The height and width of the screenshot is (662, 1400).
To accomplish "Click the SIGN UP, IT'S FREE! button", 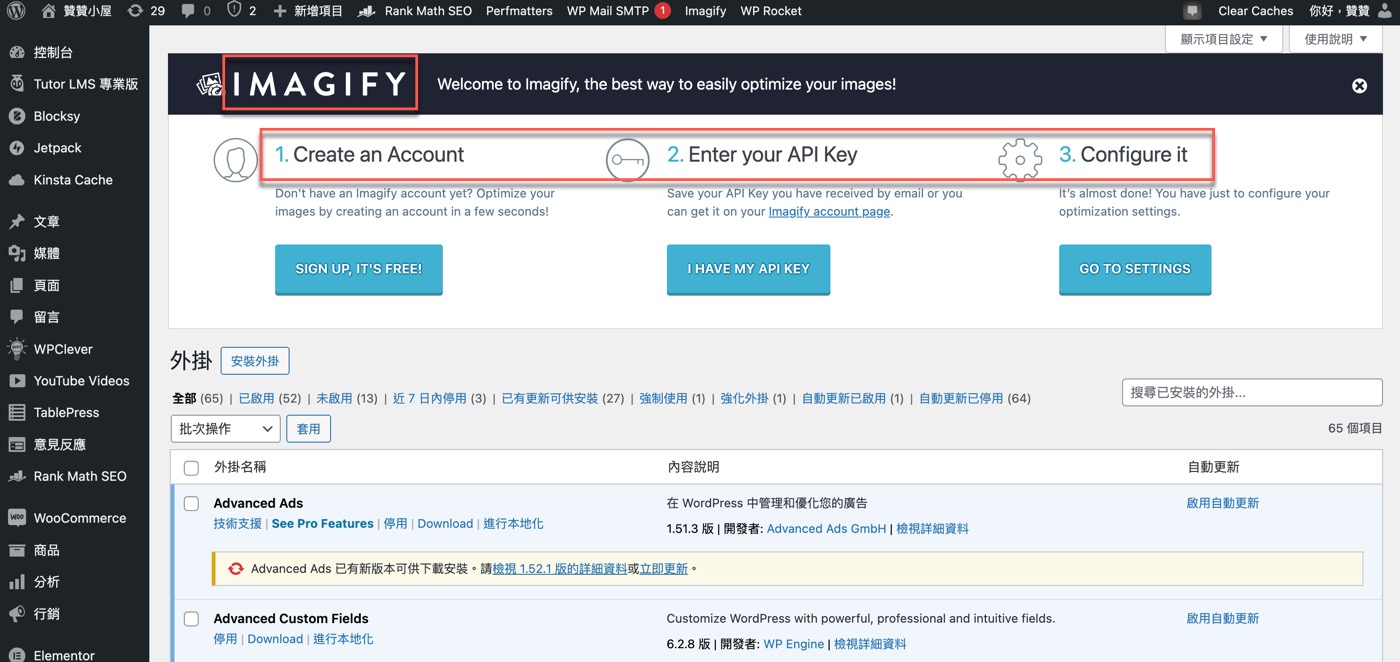I will (359, 269).
